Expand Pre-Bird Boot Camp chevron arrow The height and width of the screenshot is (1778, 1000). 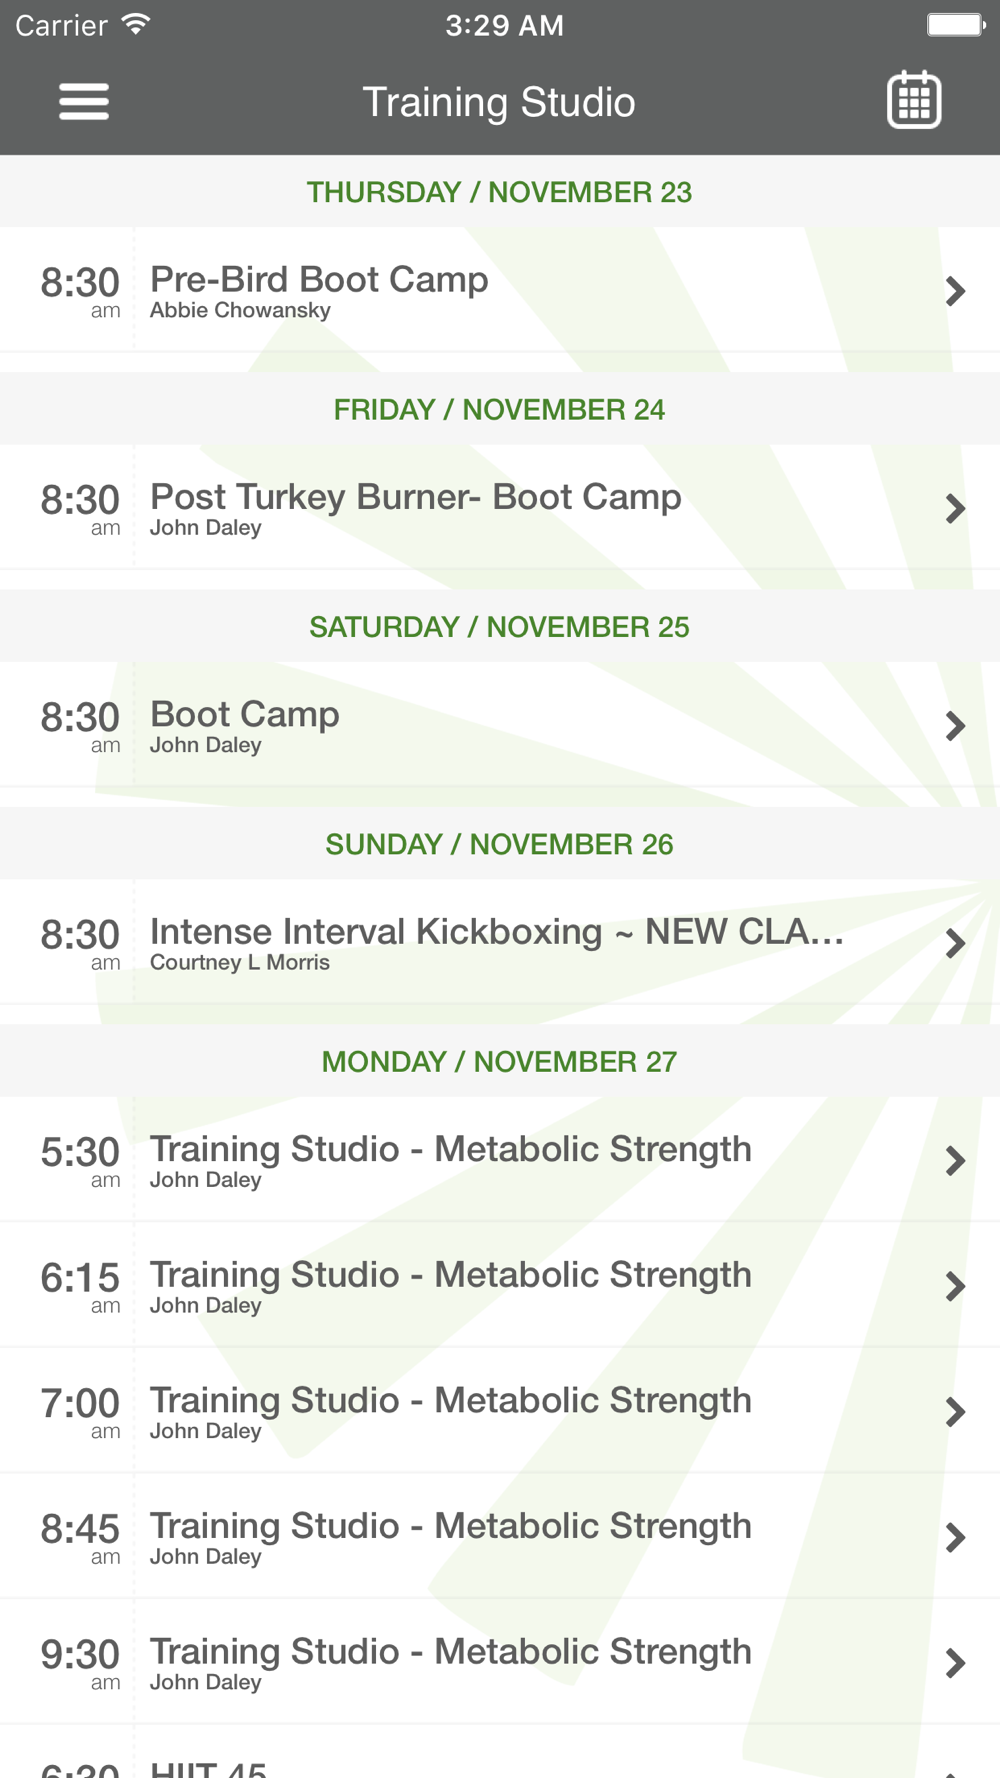point(956,291)
